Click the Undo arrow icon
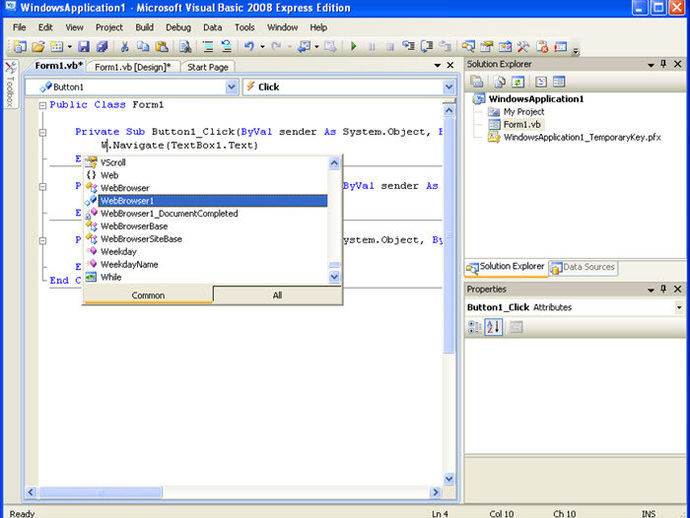This screenshot has width=690, height=518. 250,46
